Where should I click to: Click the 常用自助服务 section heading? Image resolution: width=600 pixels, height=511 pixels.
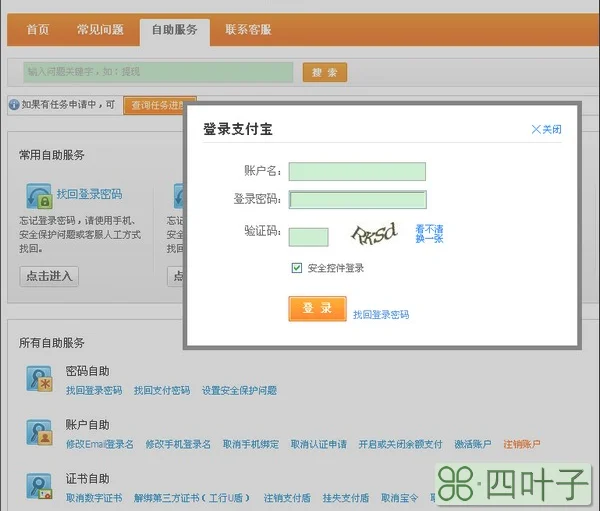52,155
